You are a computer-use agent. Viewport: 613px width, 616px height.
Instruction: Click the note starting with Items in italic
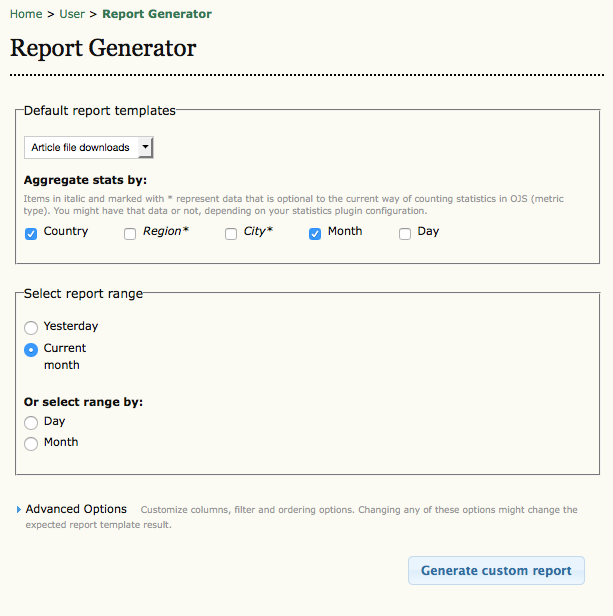pyautogui.click(x=294, y=205)
